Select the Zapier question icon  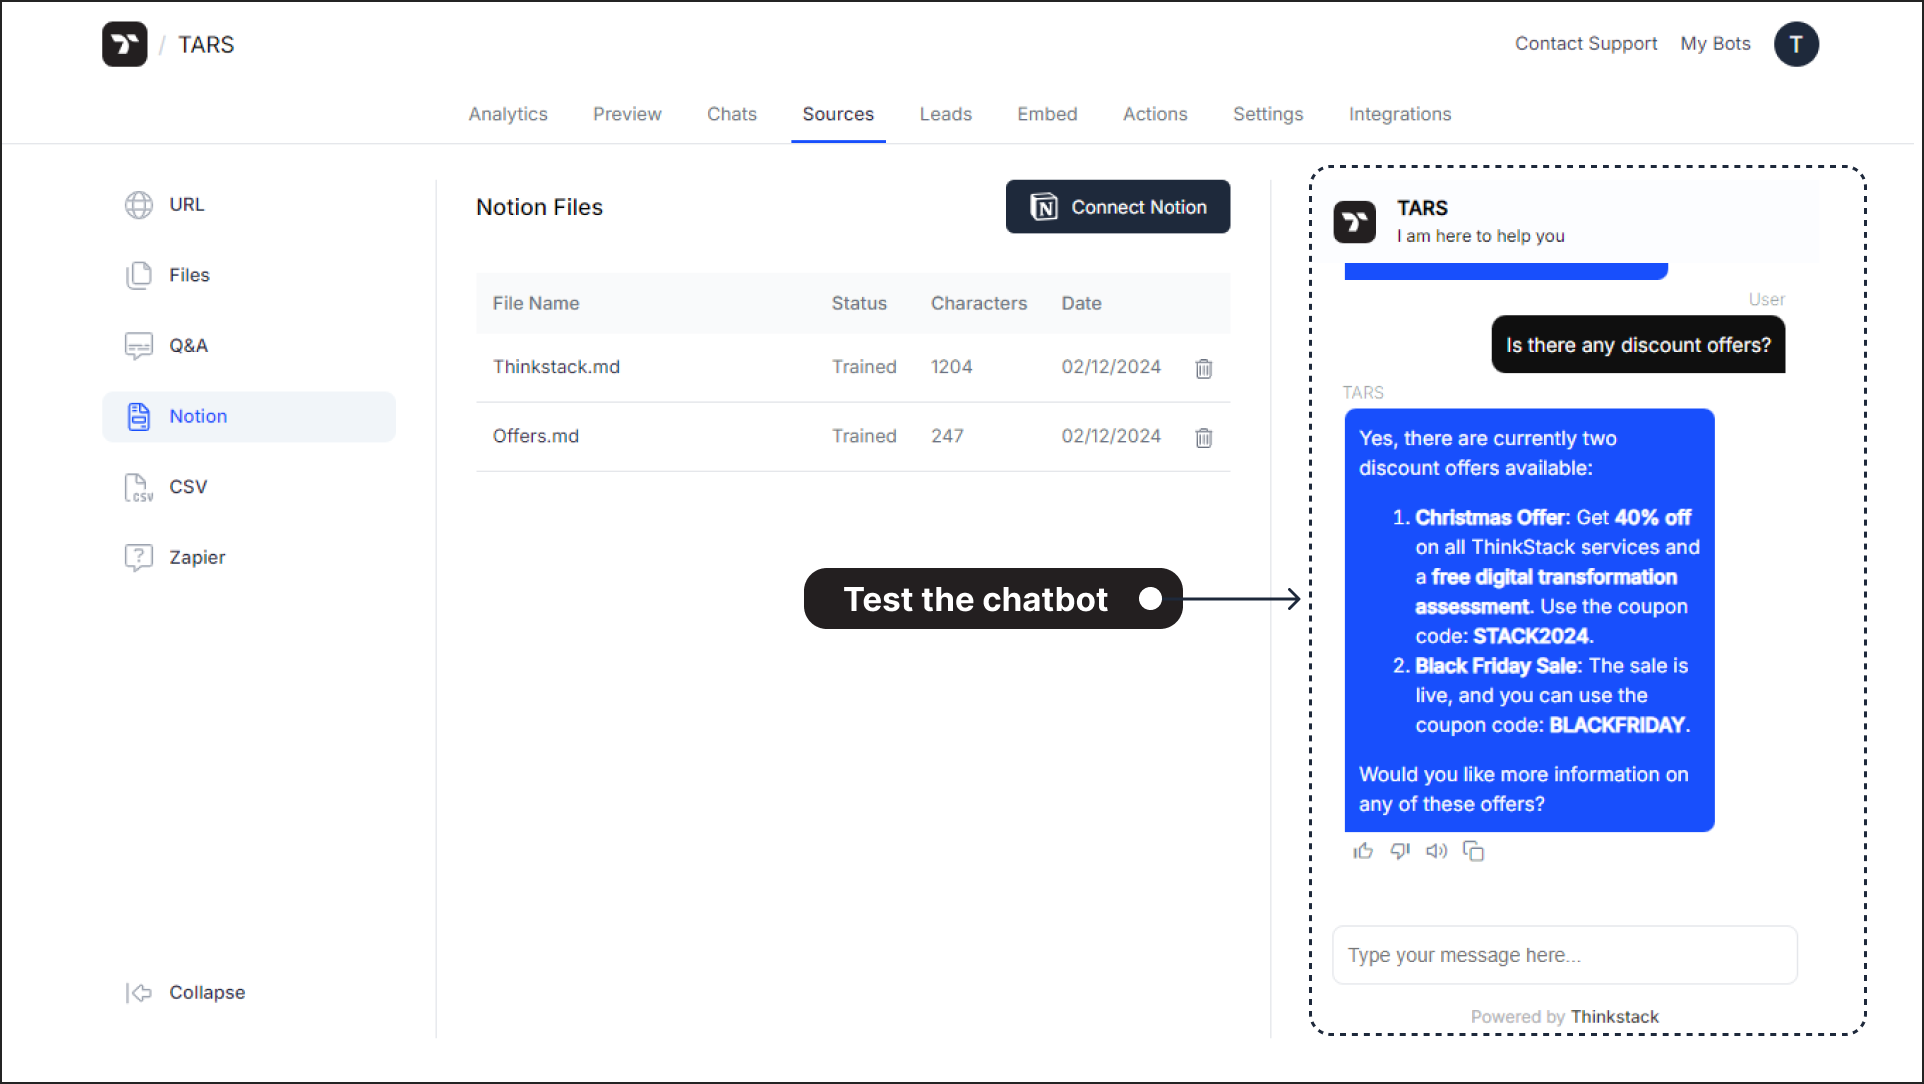click(139, 557)
